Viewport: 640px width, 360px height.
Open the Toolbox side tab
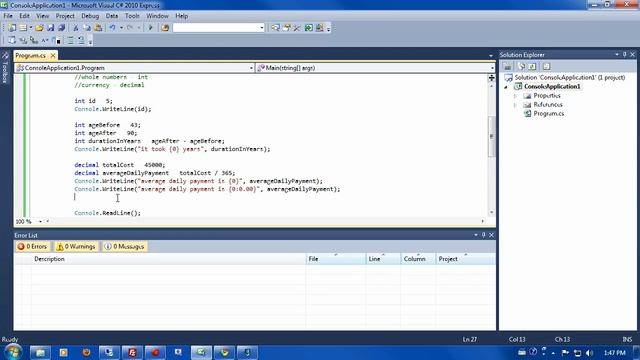tap(5, 68)
